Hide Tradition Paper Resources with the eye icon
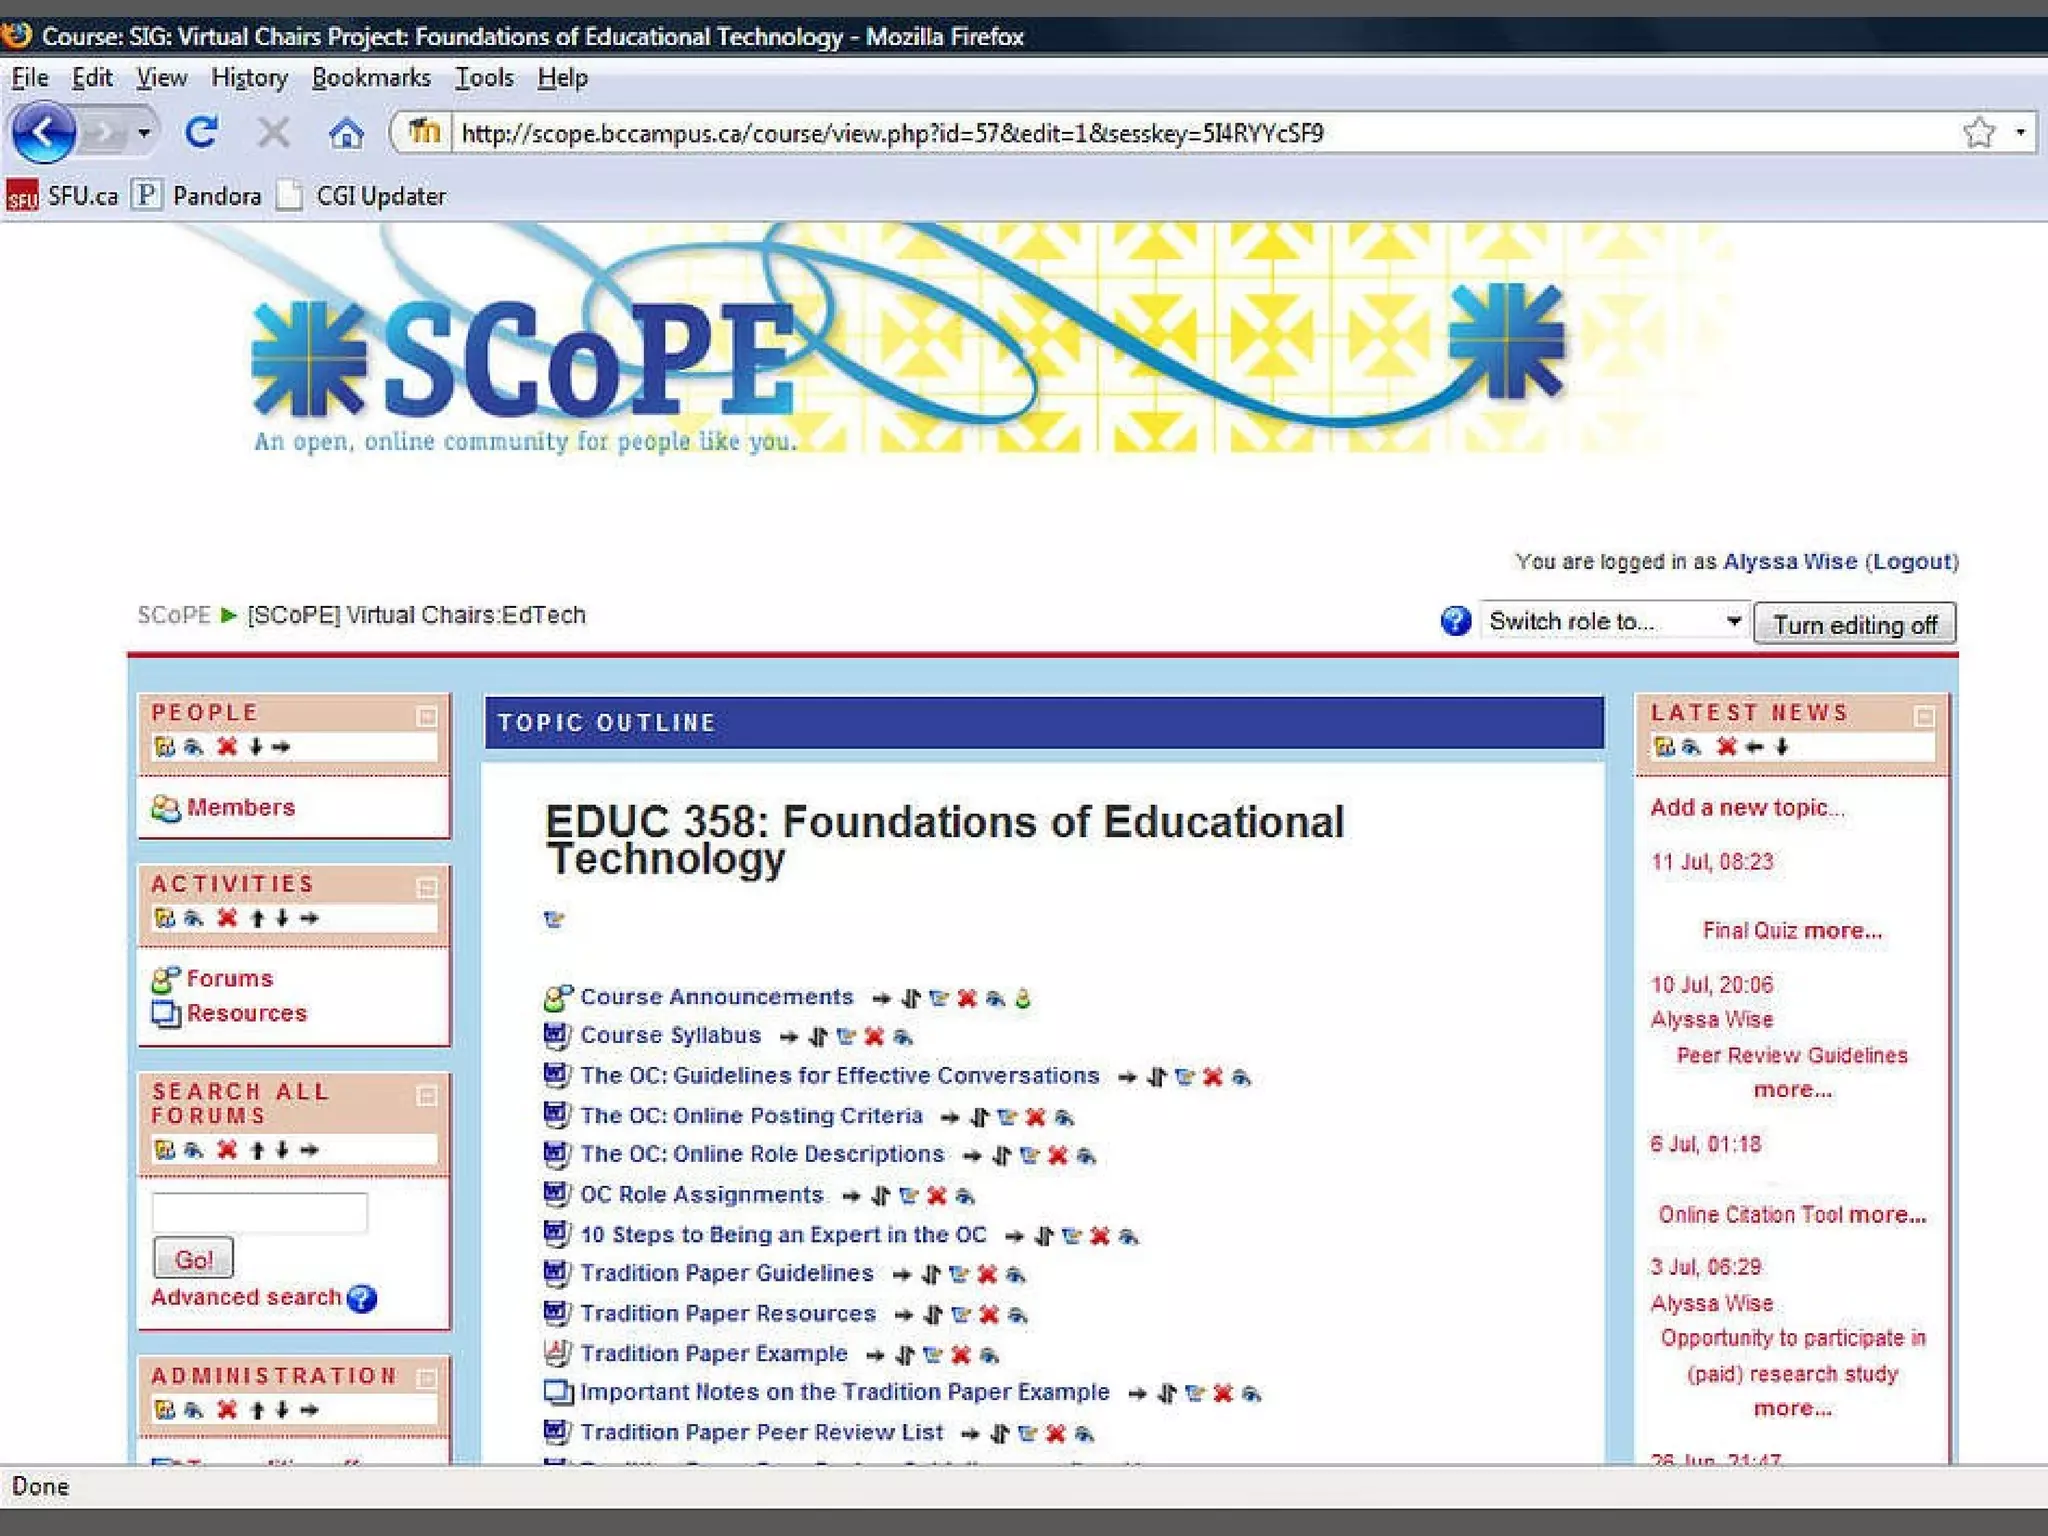The image size is (2048, 1536). coord(1018,1314)
